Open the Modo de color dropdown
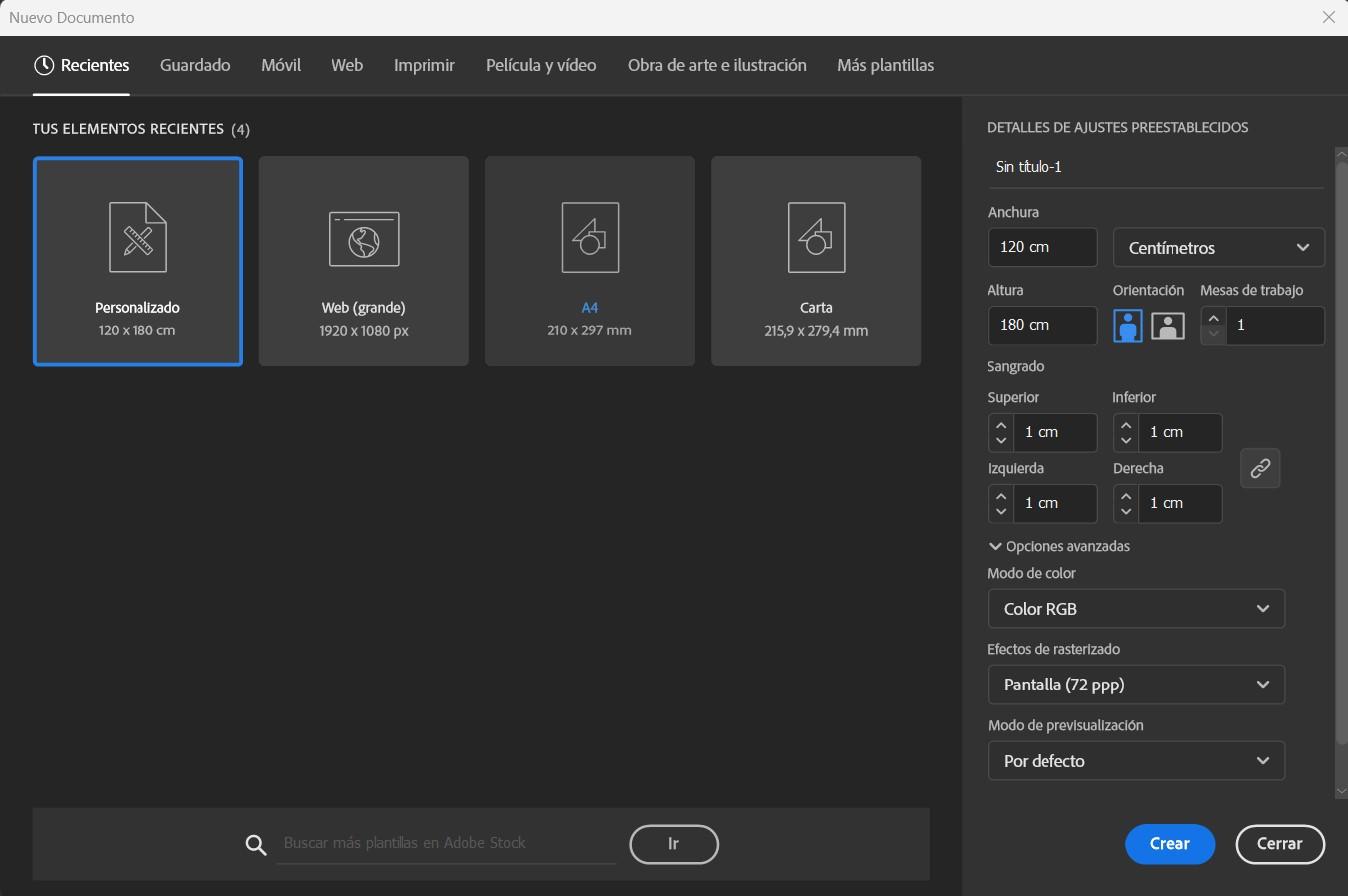Image resolution: width=1348 pixels, height=896 pixels. click(x=1136, y=608)
